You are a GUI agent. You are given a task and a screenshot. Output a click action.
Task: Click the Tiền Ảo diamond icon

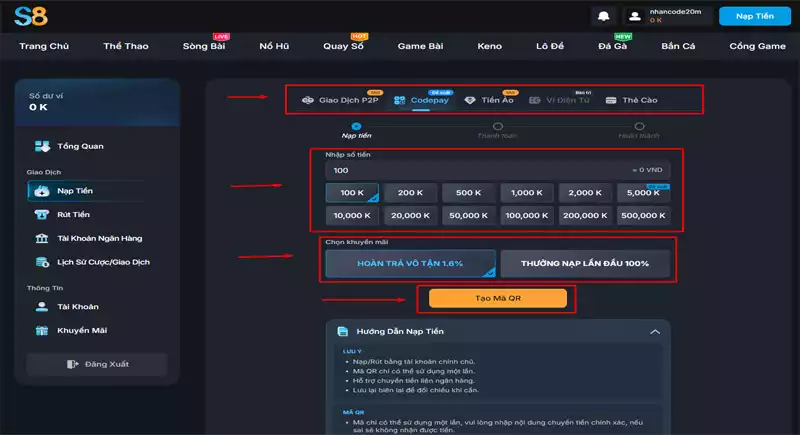pos(470,100)
